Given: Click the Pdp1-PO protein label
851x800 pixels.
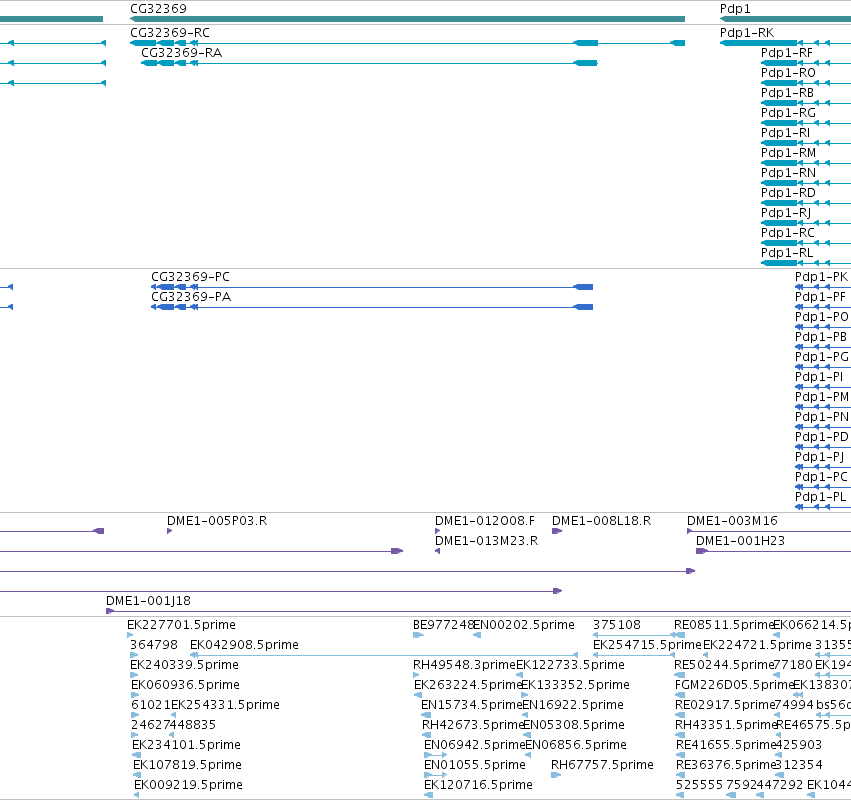Looking at the screenshot, I should pyautogui.click(x=822, y=317).
